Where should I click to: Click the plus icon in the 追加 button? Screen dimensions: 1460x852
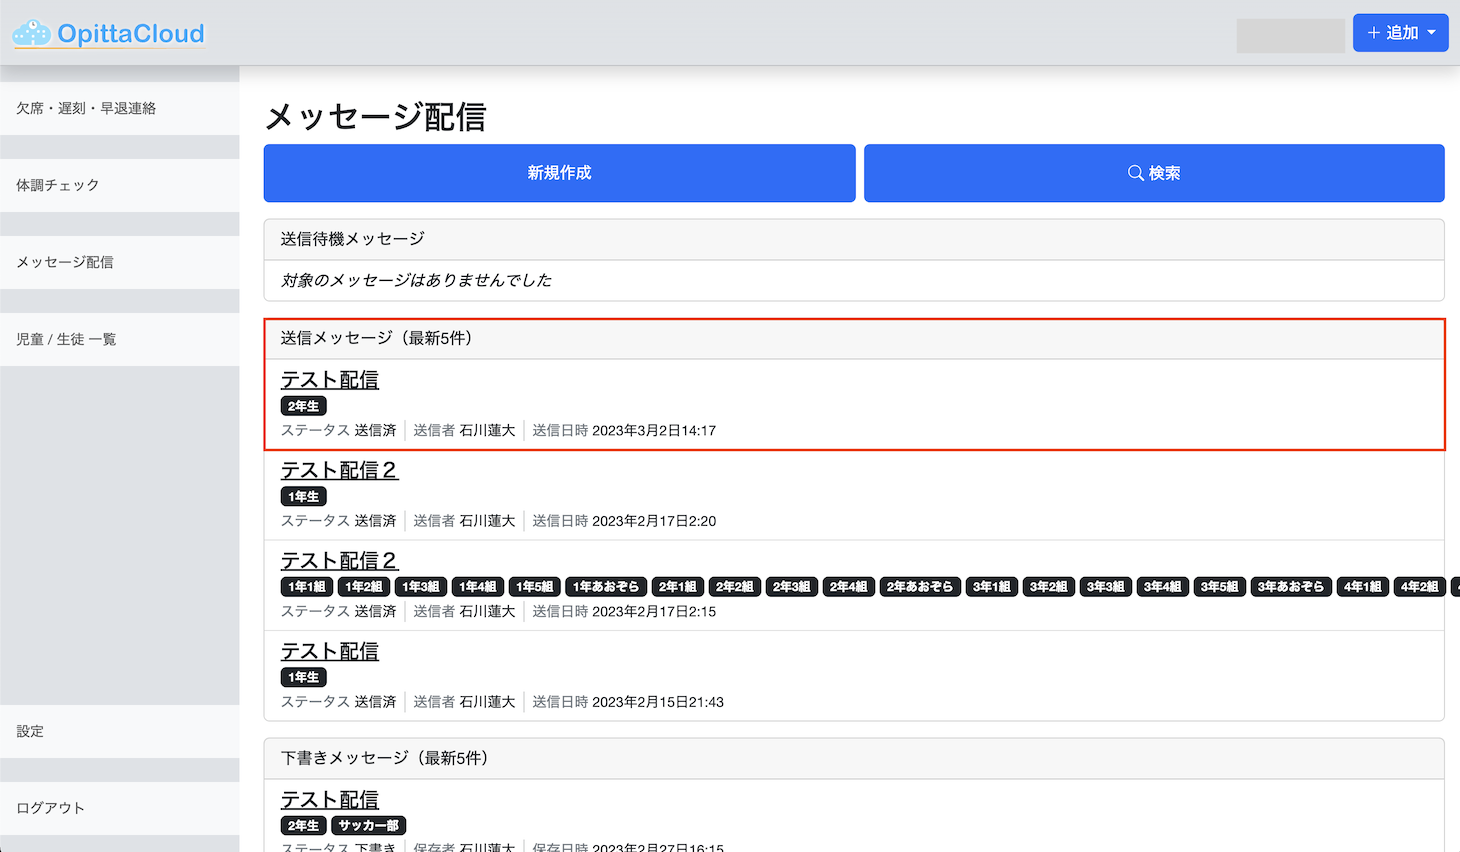1374,33
